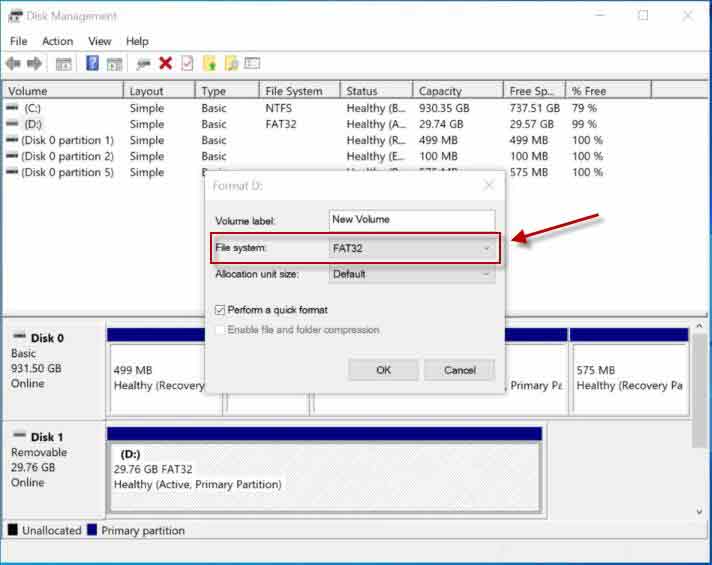Toggle Perform a quick format checkbox
Viewport: 712px width, 565px height.
tap(220, 310)
